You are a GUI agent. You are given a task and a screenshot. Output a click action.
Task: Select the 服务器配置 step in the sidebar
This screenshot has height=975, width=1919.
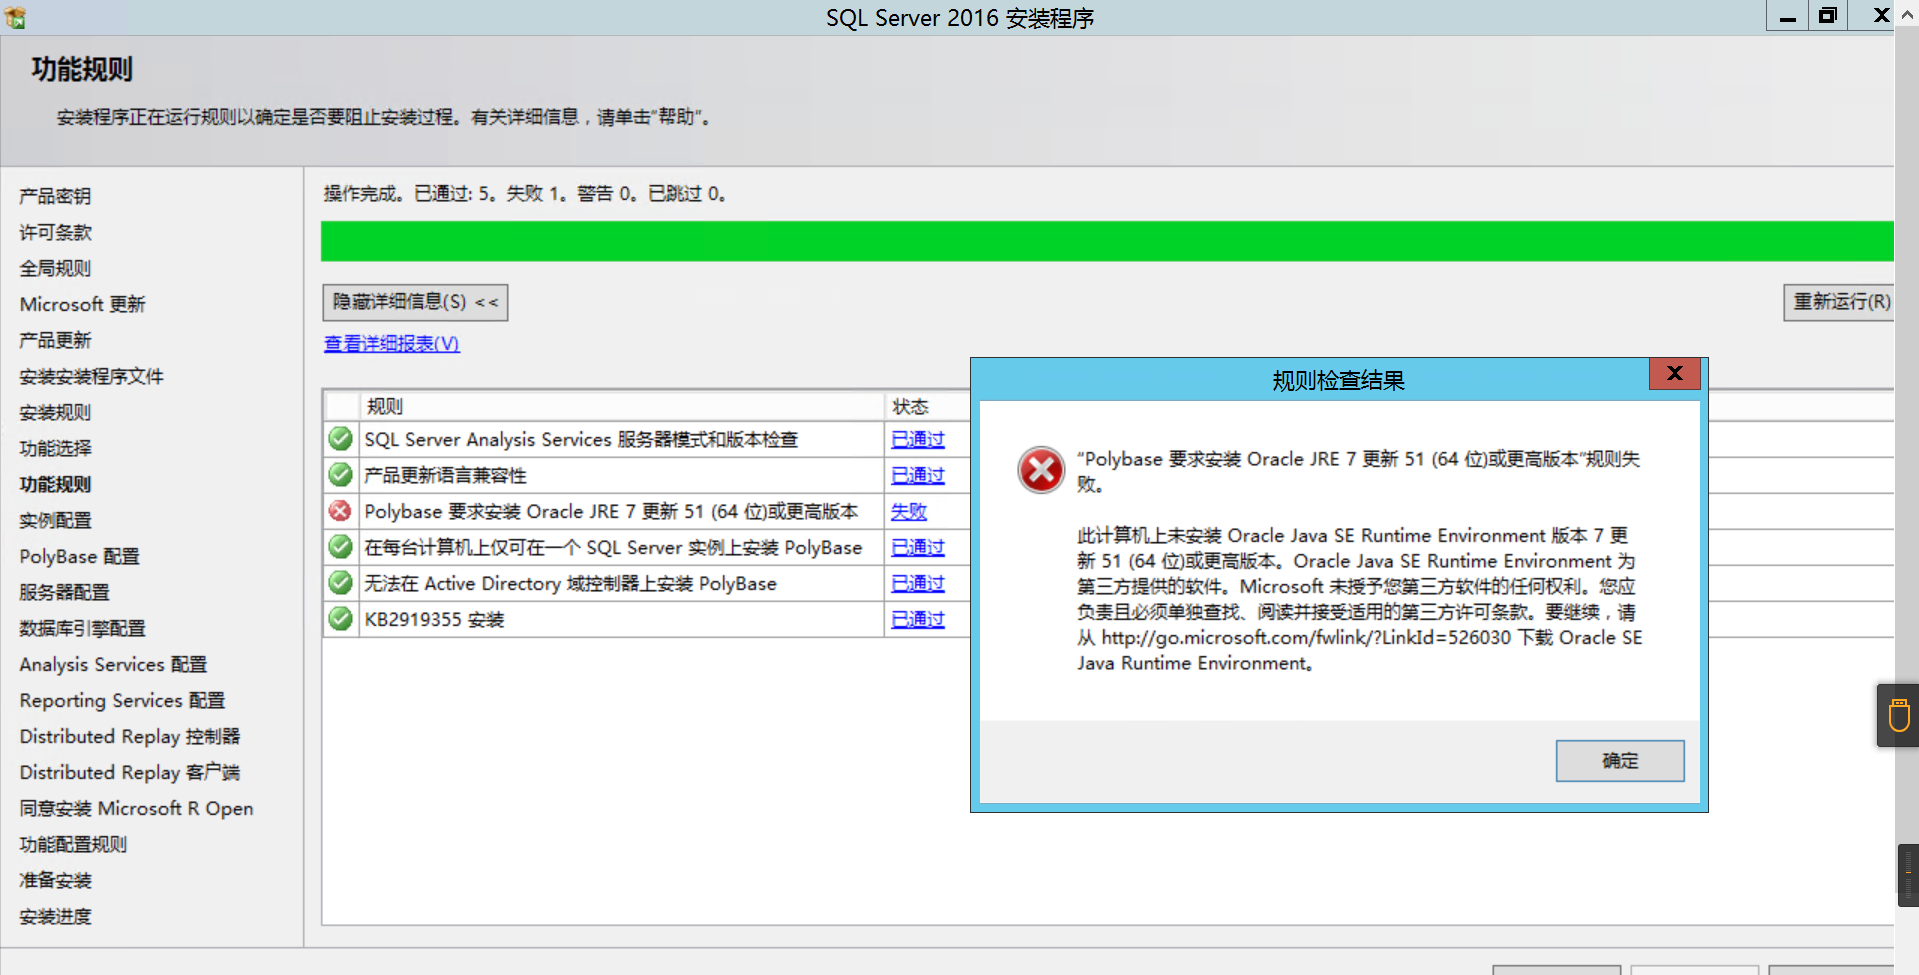click(64, 592)
